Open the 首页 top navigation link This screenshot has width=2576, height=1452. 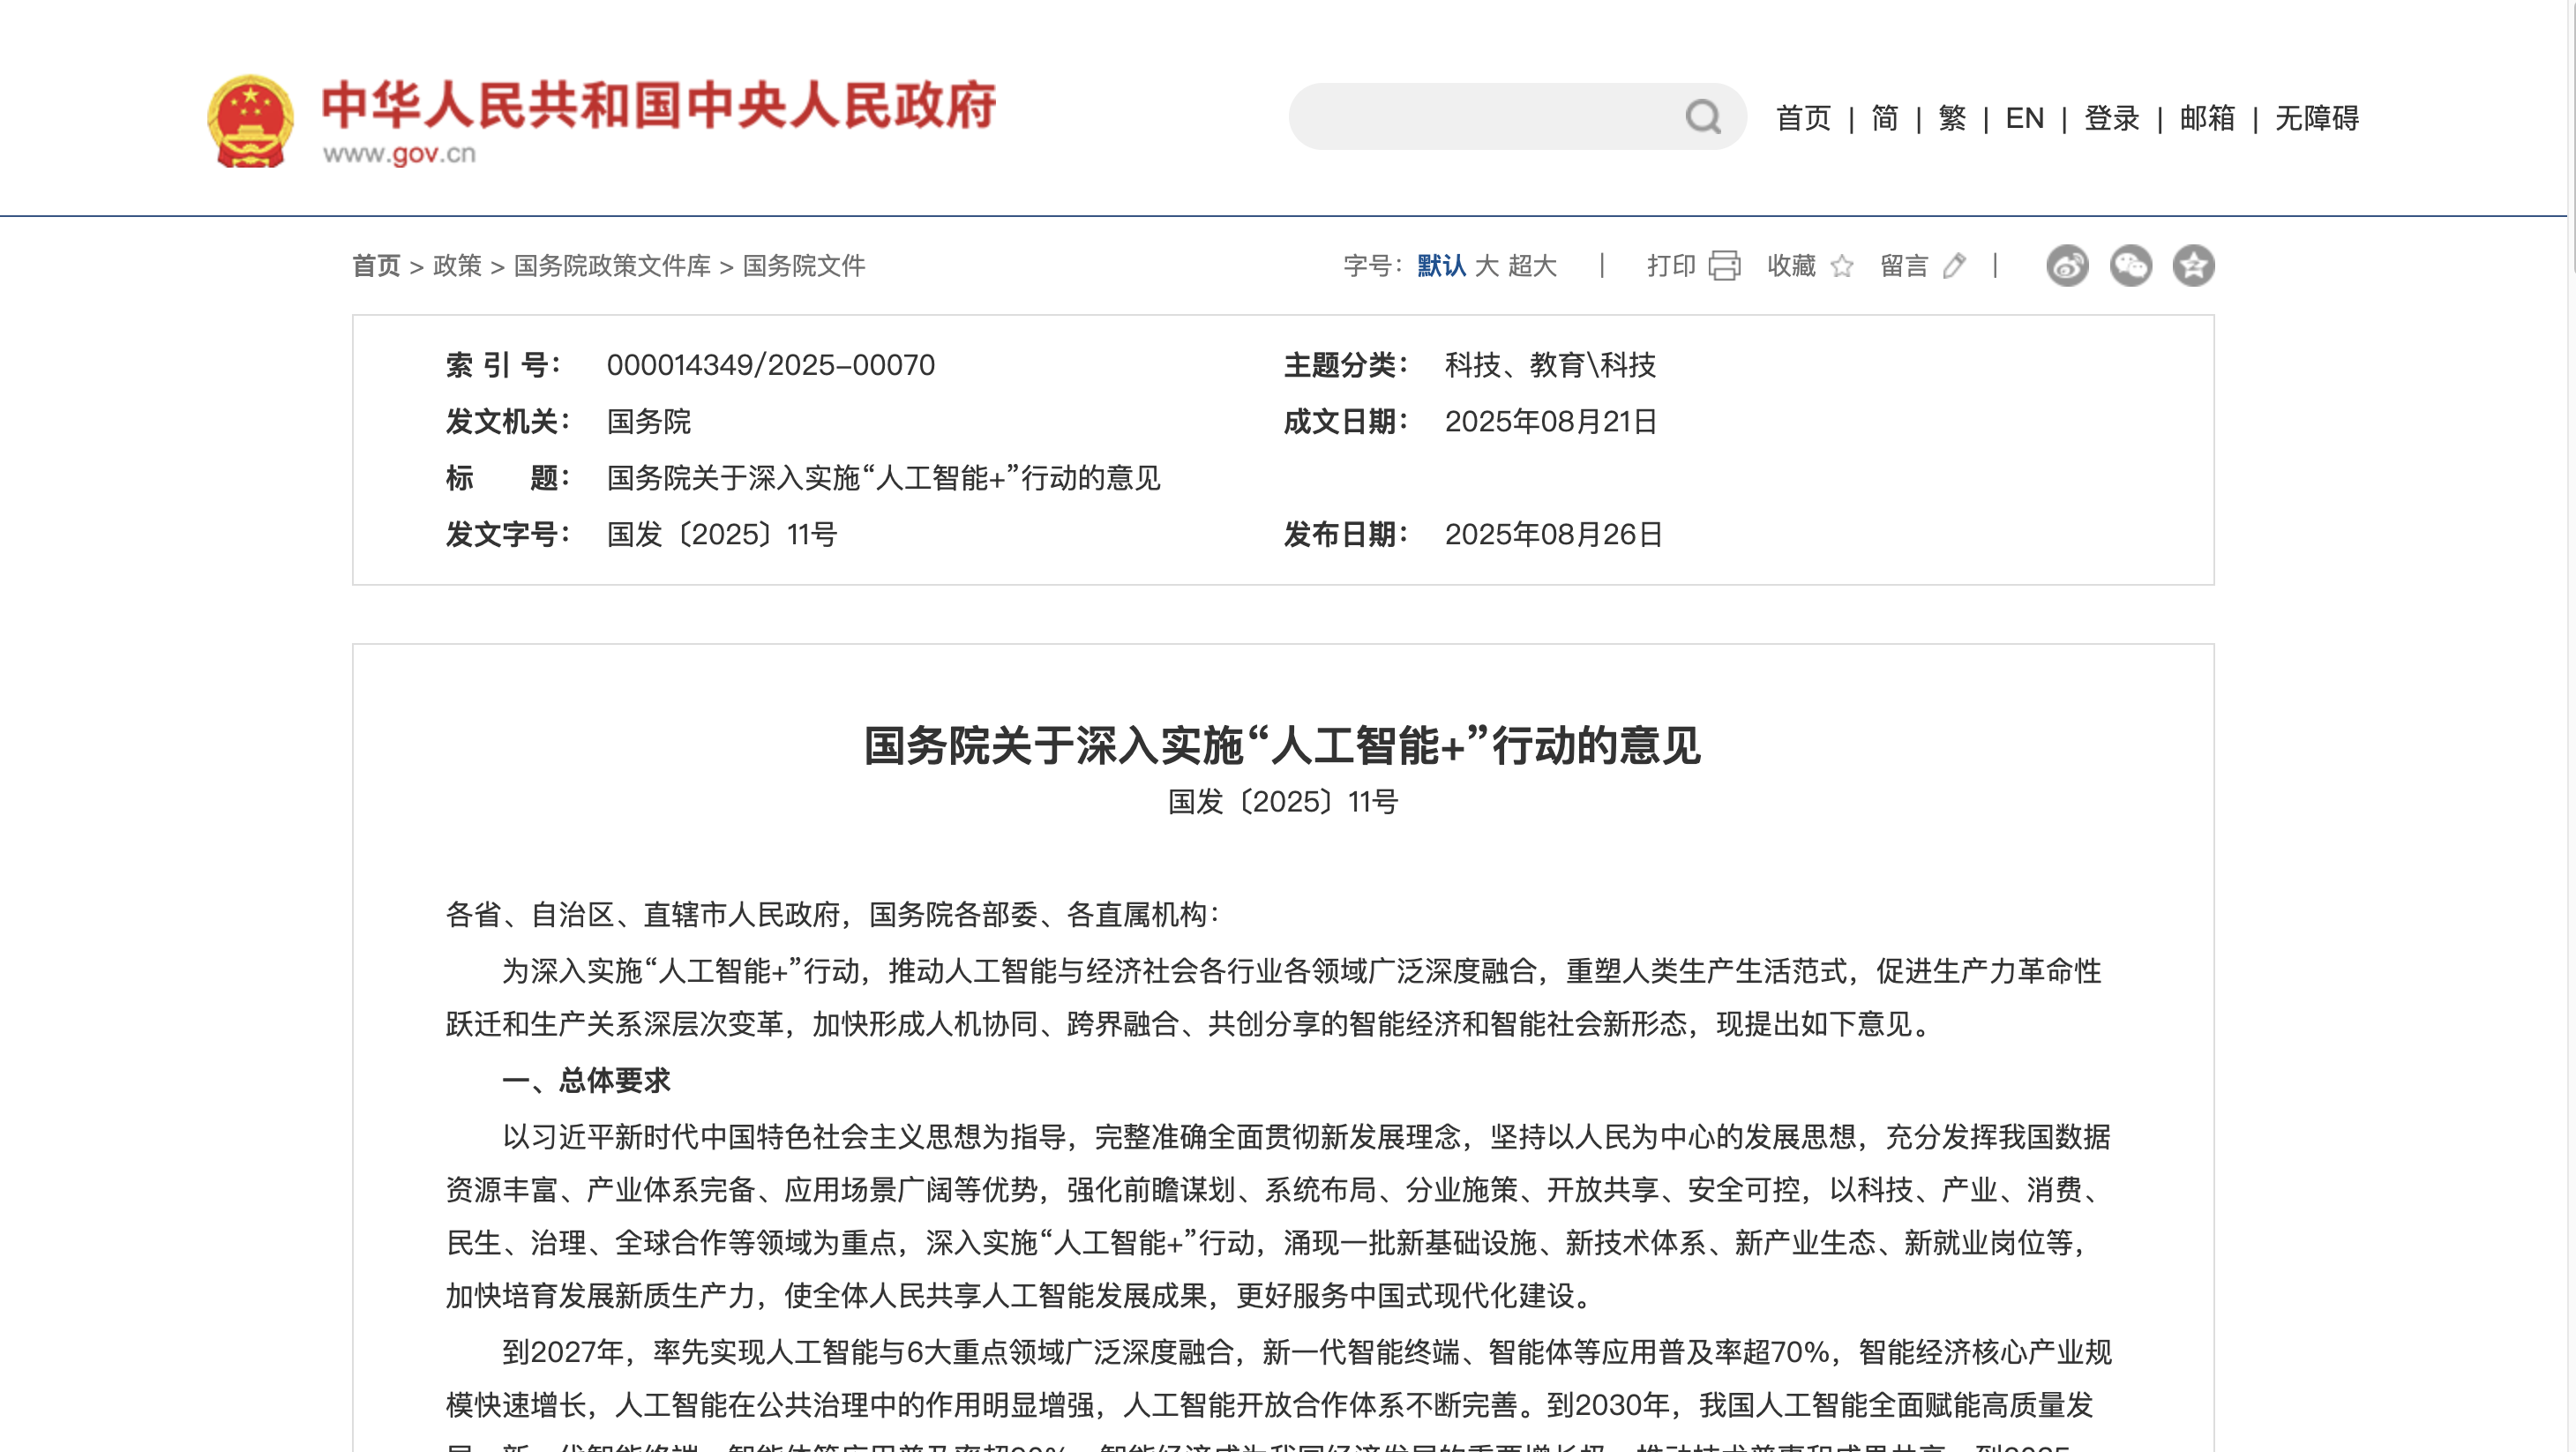click(x=1803, y=118)
